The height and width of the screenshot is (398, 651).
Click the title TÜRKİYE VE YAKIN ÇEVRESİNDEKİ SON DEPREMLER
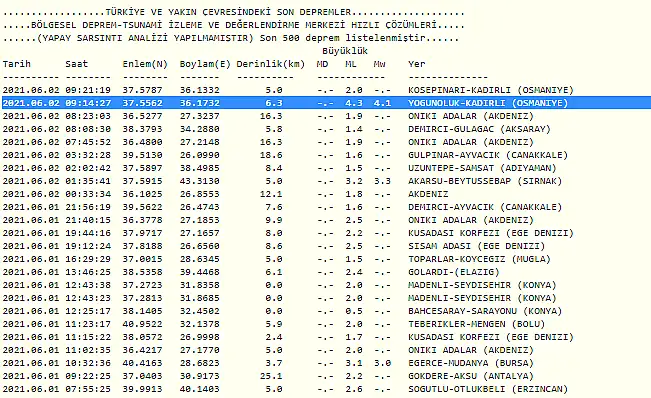[x=228, y=12]
